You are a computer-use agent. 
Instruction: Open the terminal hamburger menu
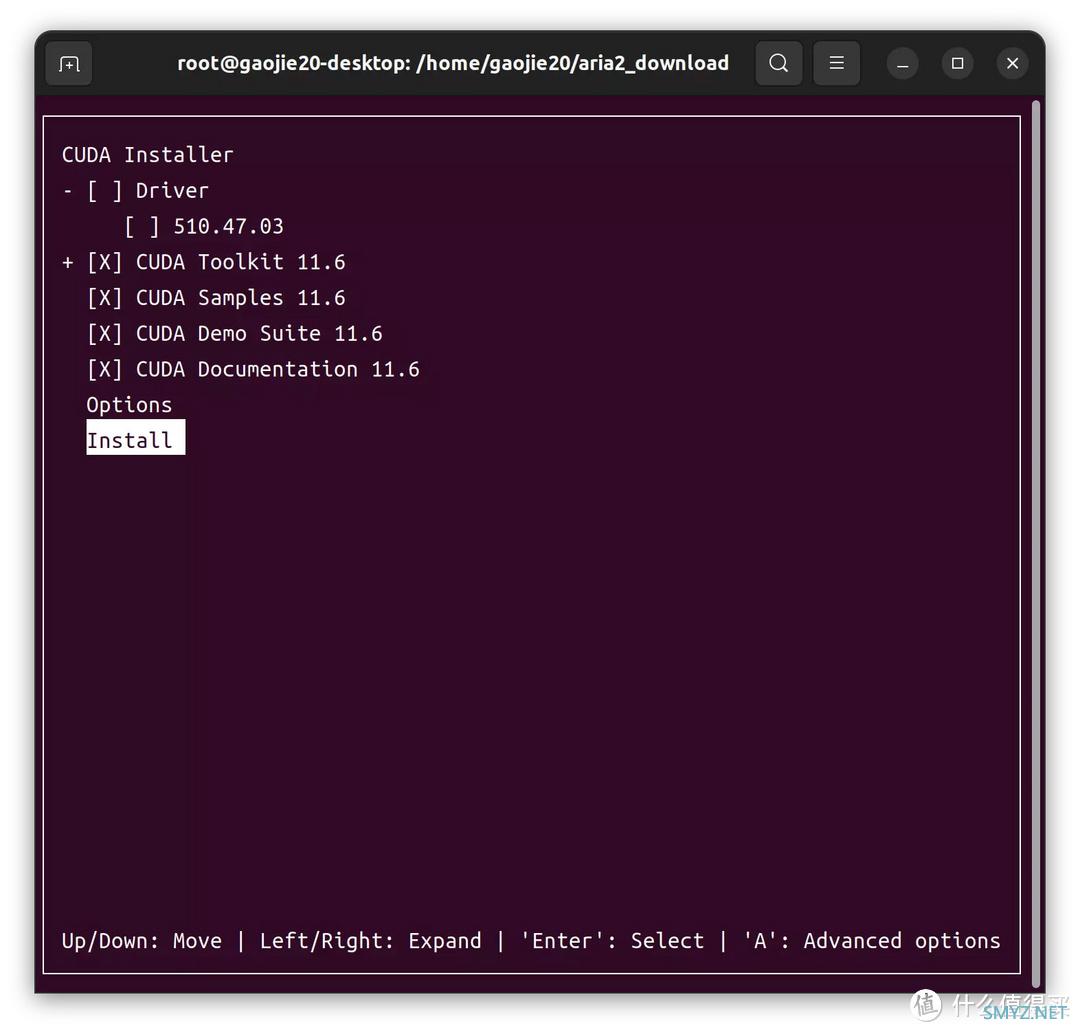(836, 63)
